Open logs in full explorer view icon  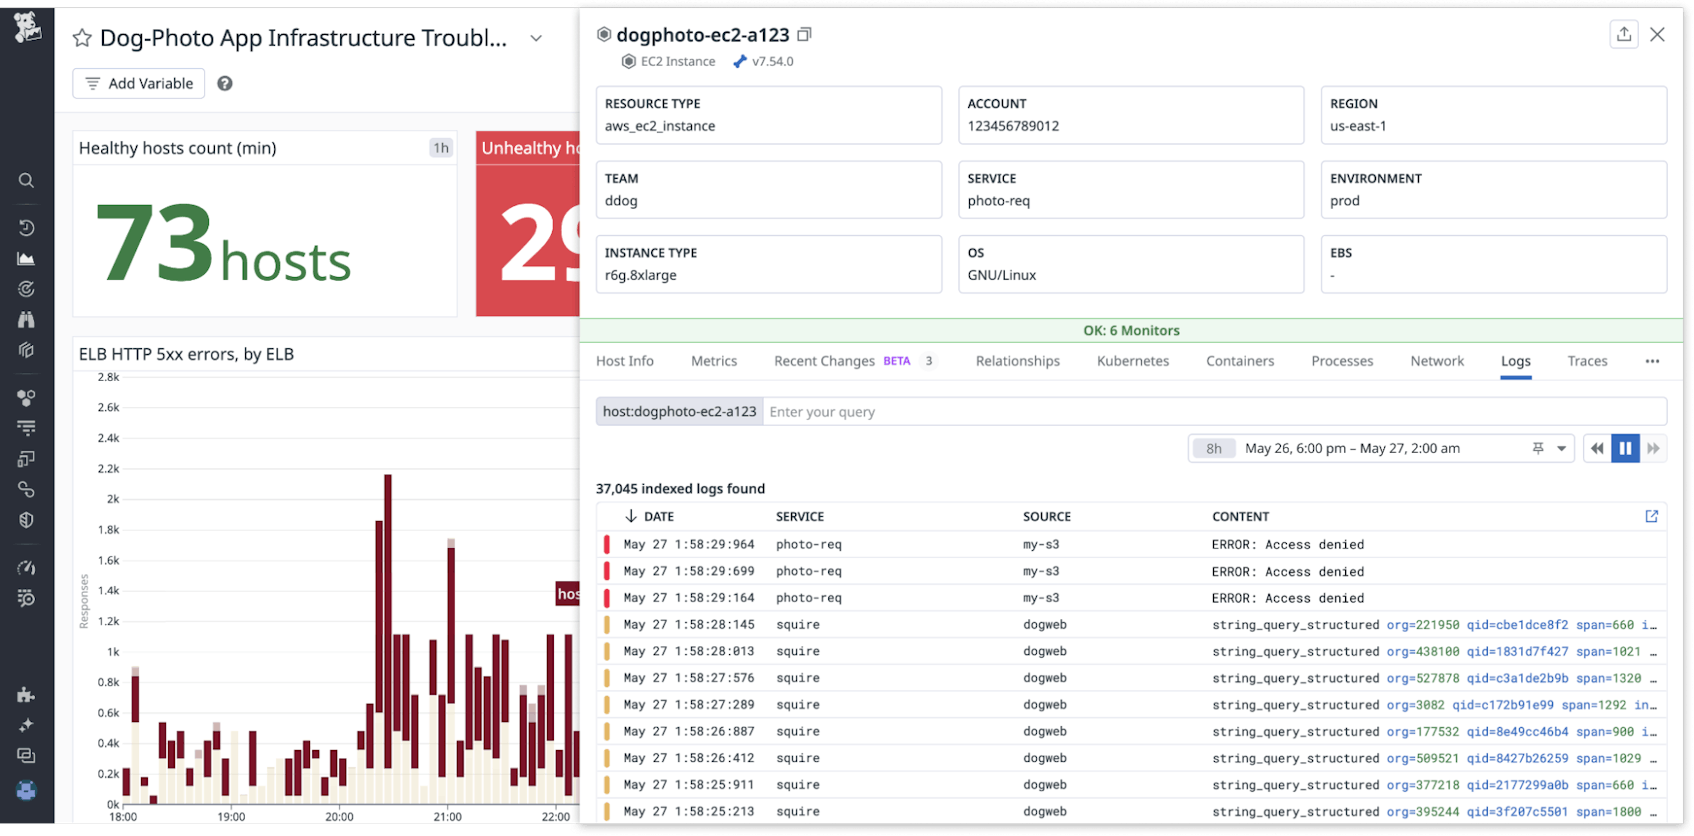tap(1651, 517)
